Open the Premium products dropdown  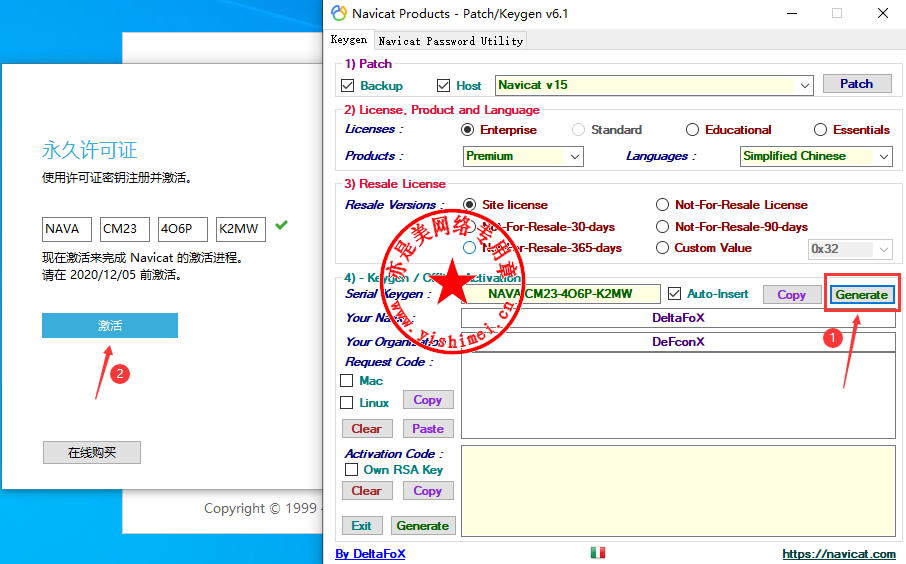pyautogui.click(x=575, y=157)
